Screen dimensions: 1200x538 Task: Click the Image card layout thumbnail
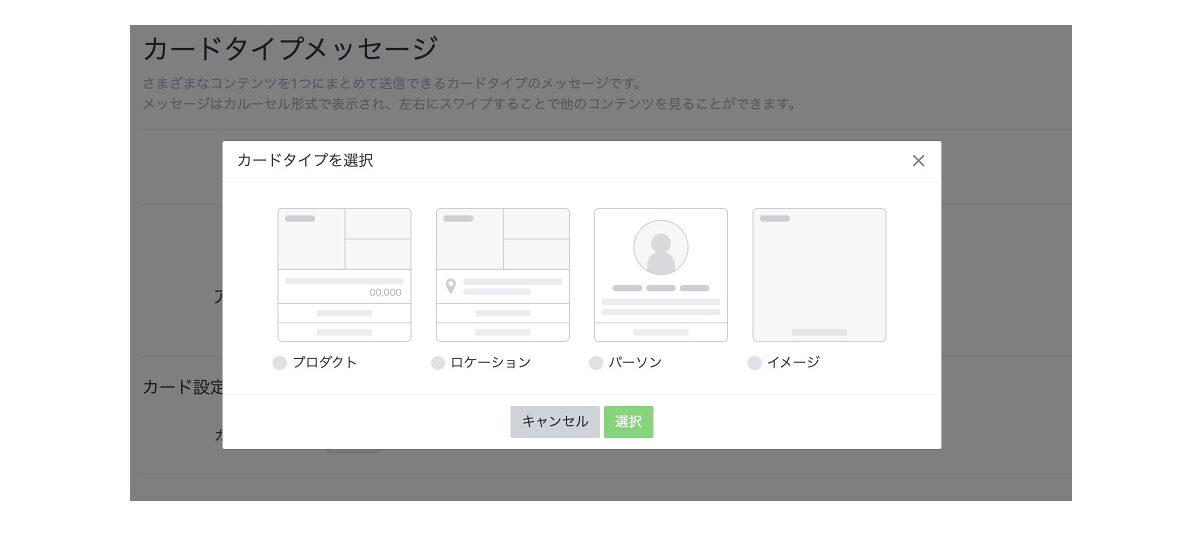pyautogui.click(x=819, y=274)
